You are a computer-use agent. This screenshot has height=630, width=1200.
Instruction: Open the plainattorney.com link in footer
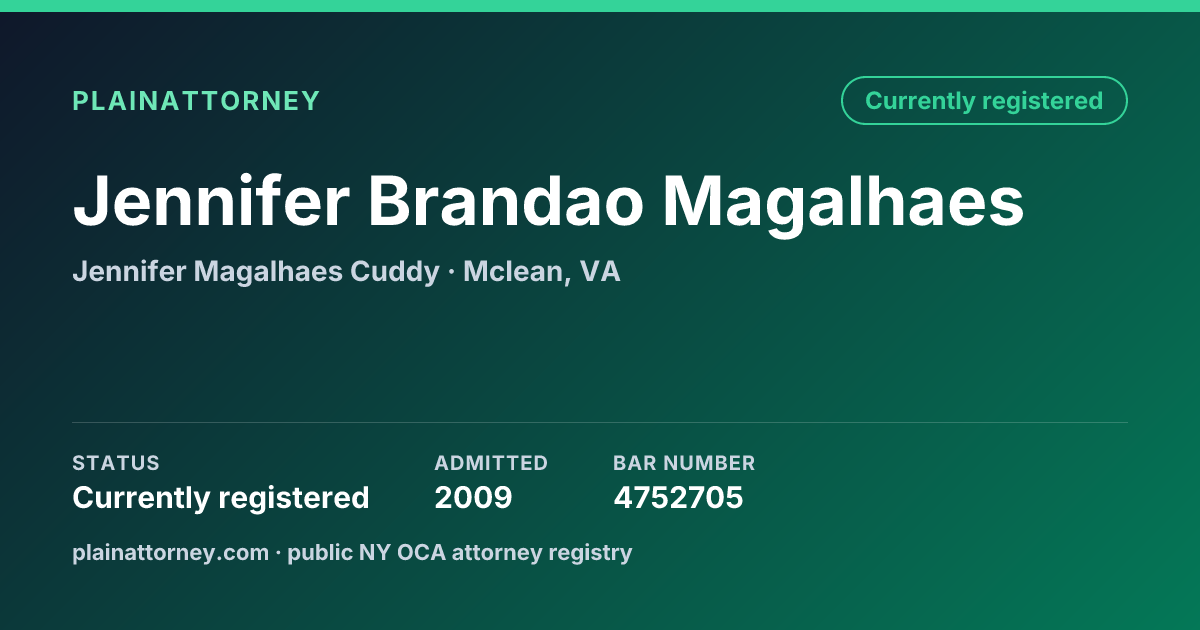[170, 553]
